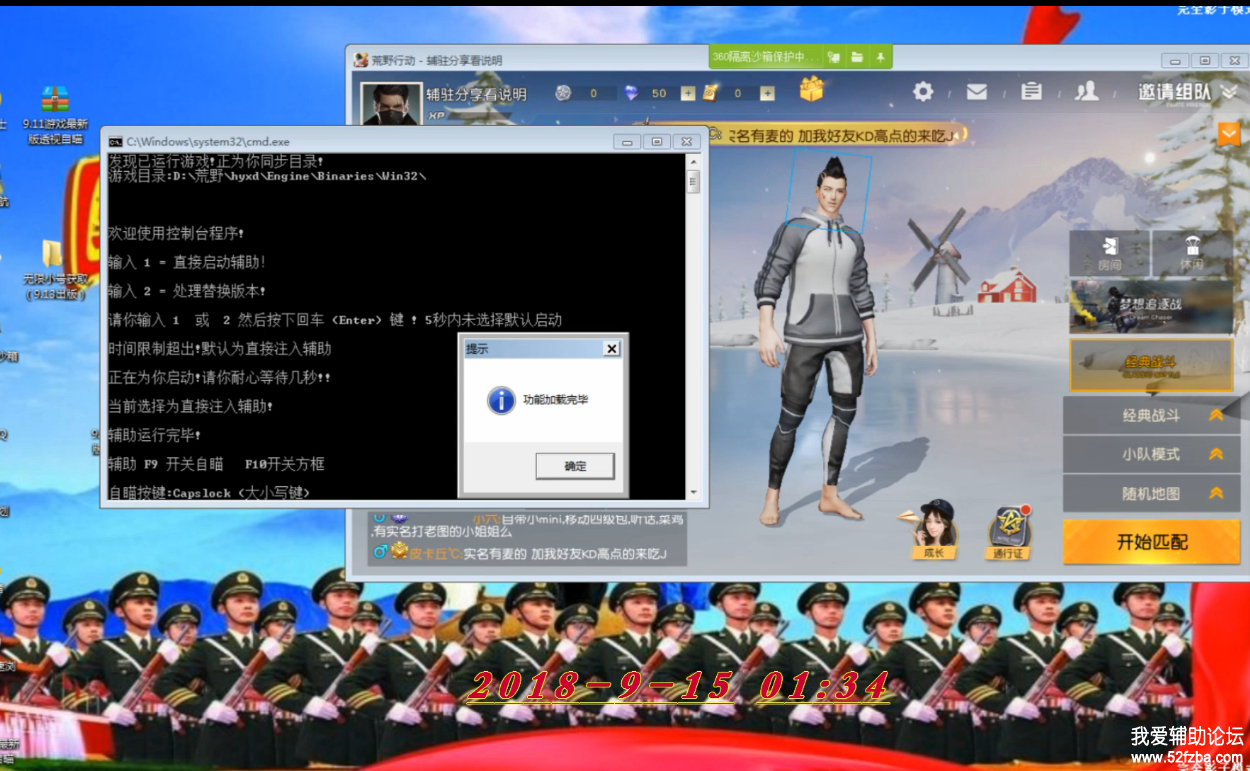Screen dimensions: 1250x771
Task: Open the friends icon in game header
Action: tap(1086, 92)
